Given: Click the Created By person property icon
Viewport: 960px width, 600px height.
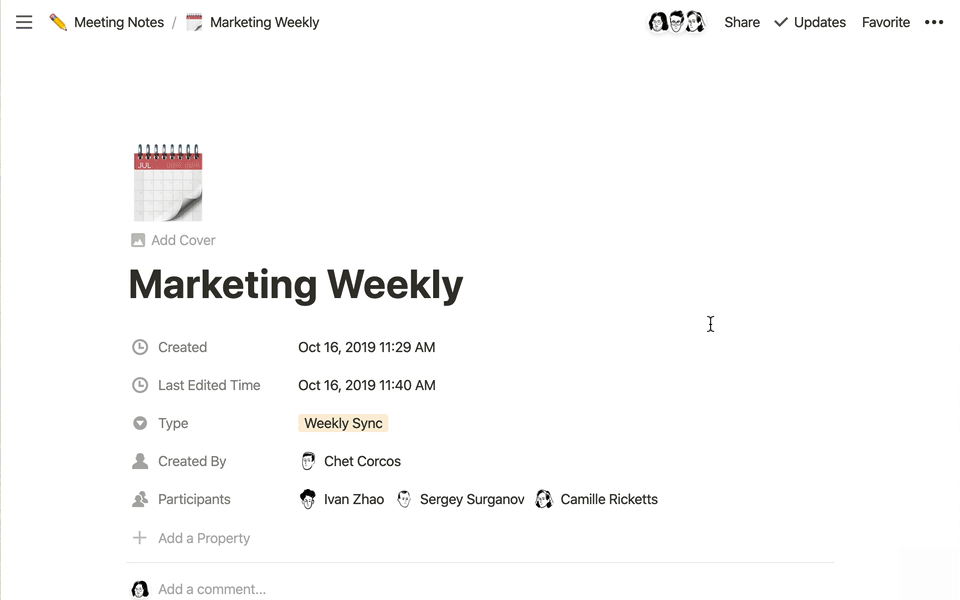Looking at the screenshot, I should click(140, 461).
